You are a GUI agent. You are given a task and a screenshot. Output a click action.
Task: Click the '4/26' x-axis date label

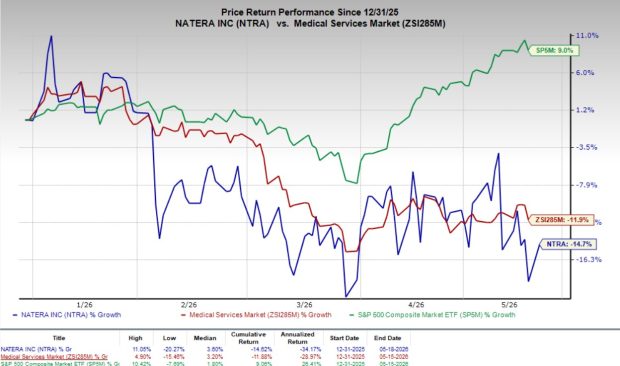(416, 305)
